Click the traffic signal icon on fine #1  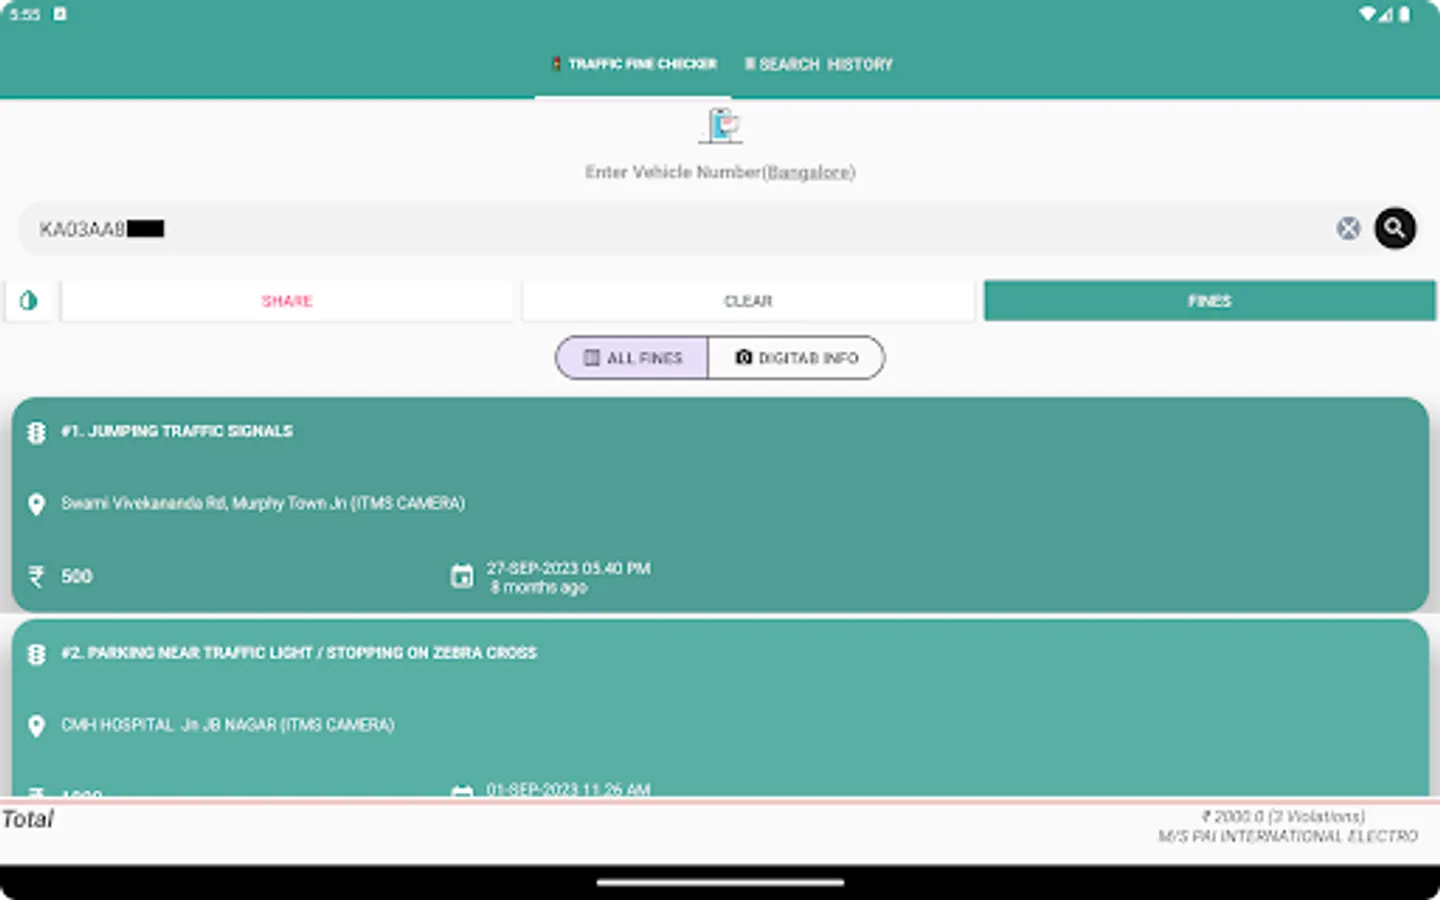37,431
